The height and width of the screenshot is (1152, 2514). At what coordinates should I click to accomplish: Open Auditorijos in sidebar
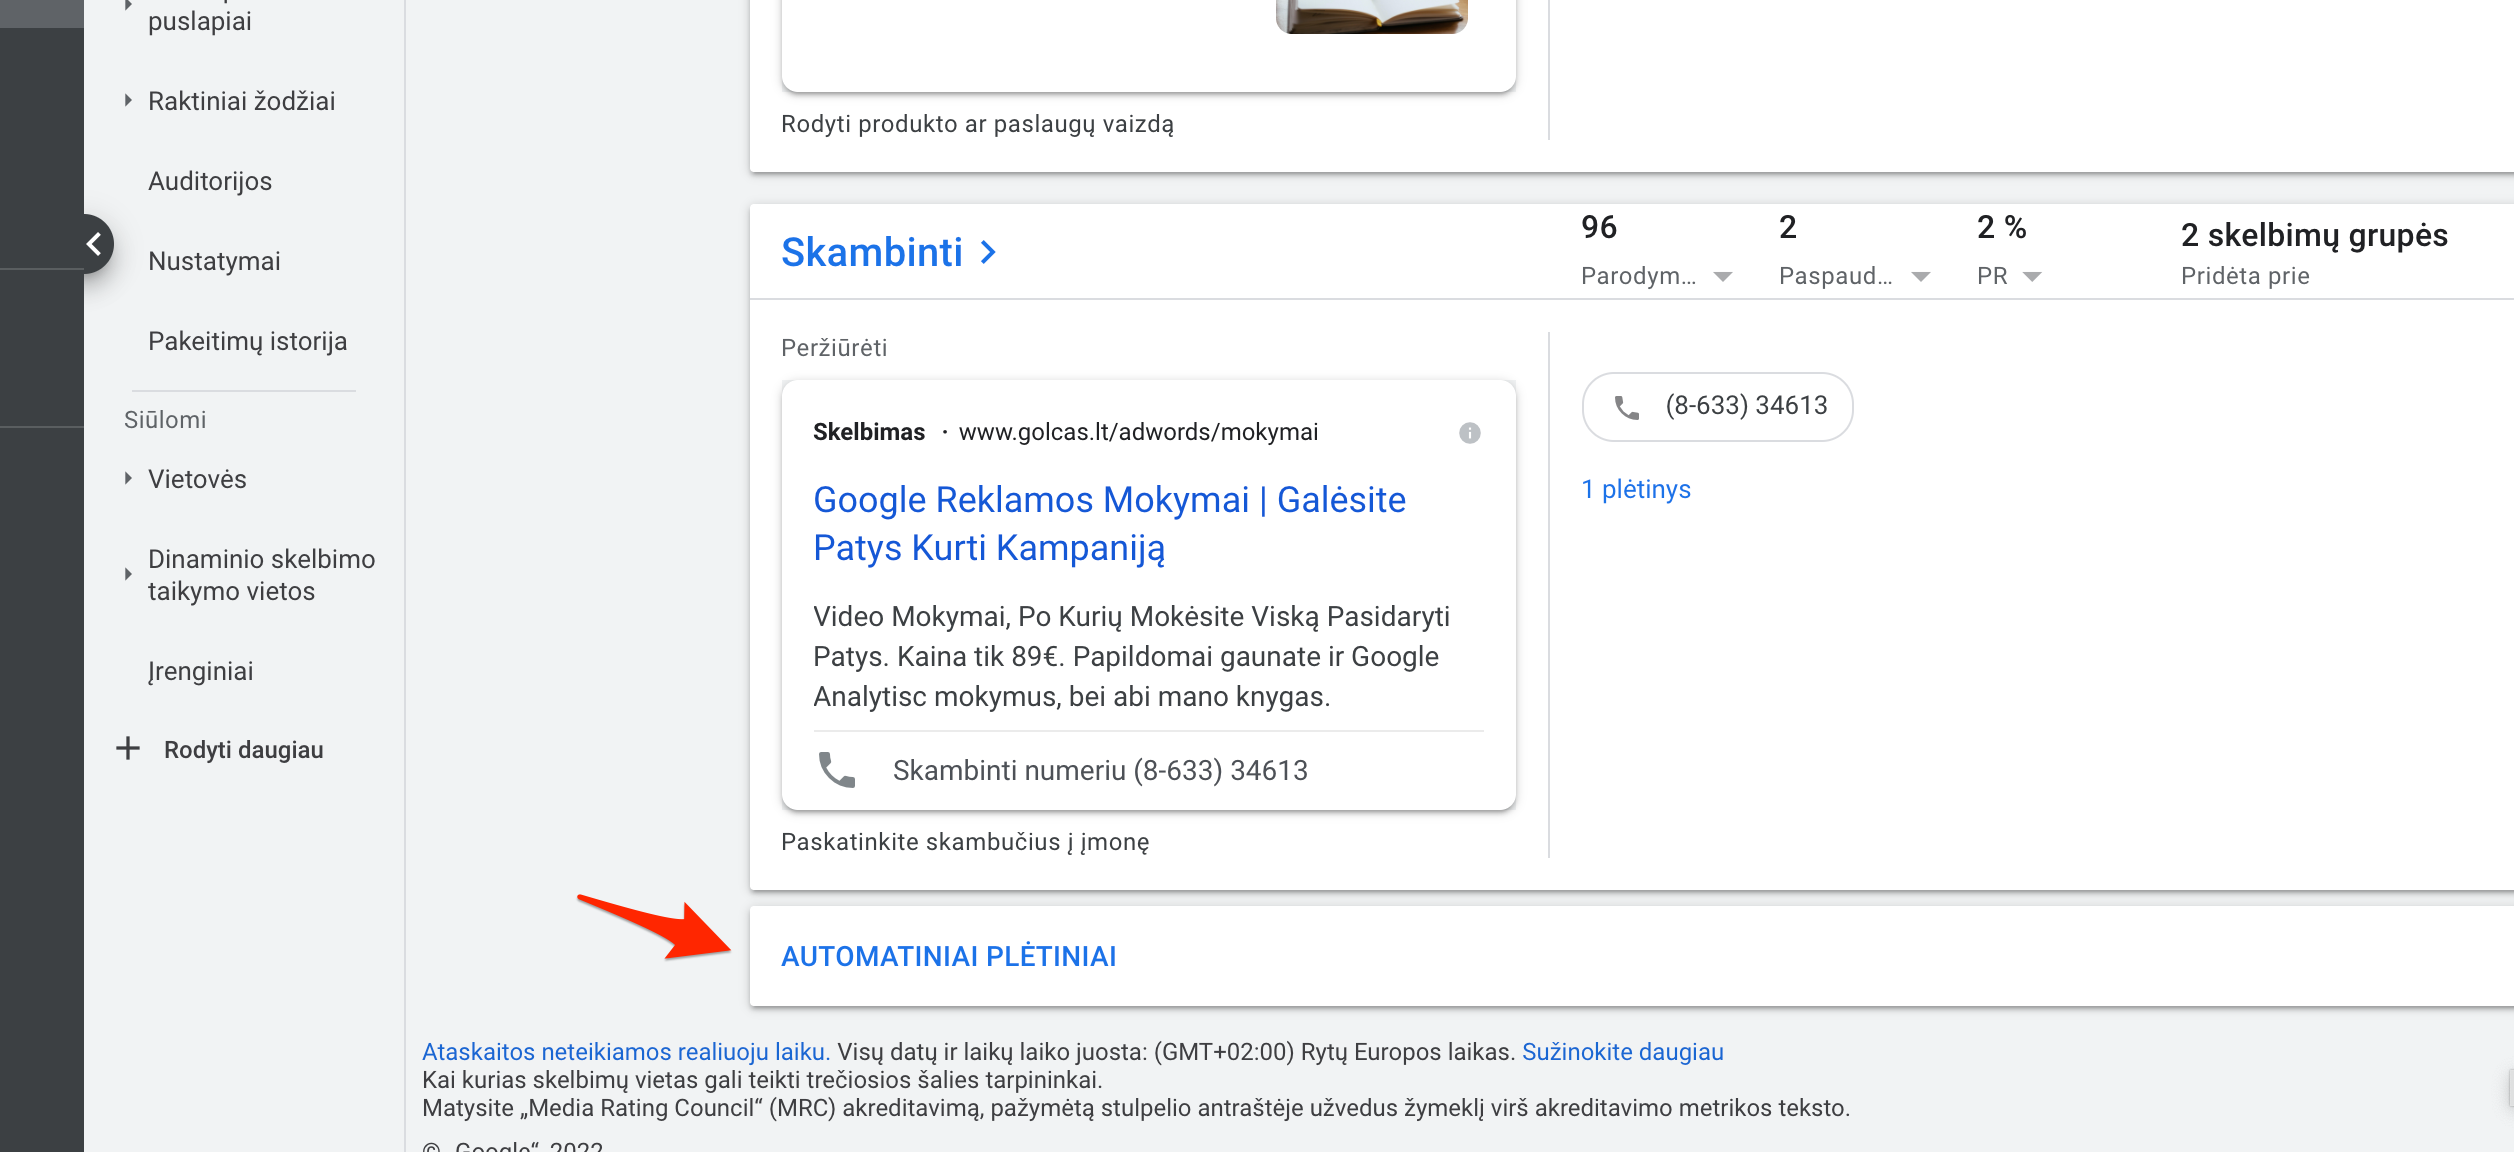pyautogui.click(x=210, y=181)
